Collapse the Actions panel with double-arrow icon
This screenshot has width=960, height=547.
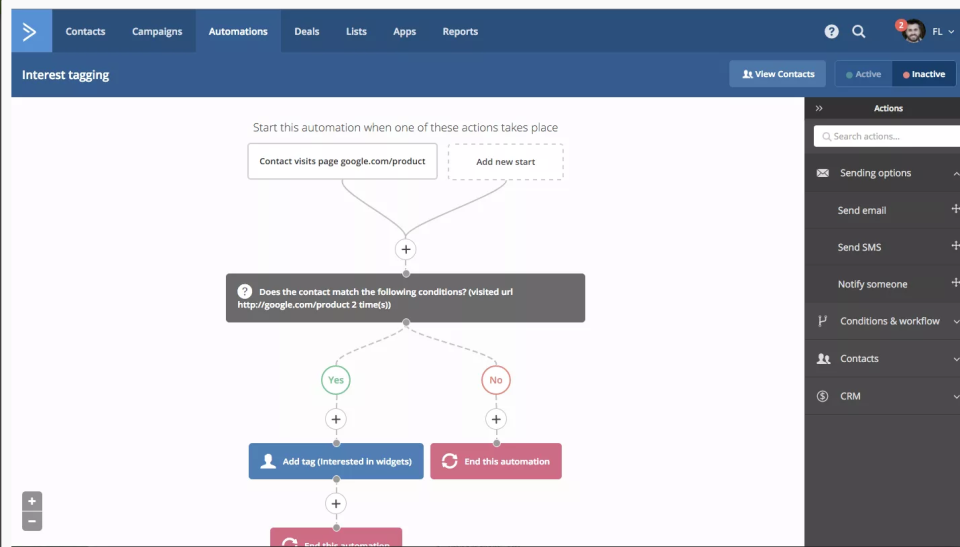coord(819,108)
